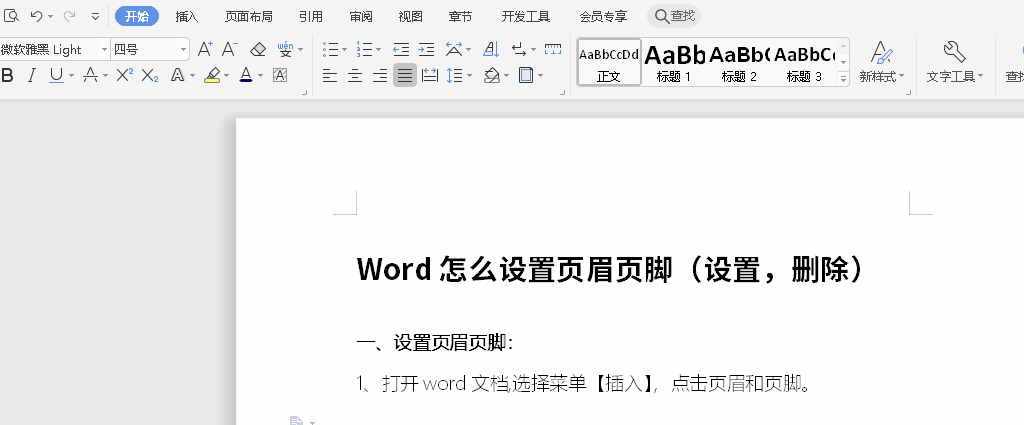Toggle bold formatting
This screenshot has height=425, width=1024.
tap(8, 75)
